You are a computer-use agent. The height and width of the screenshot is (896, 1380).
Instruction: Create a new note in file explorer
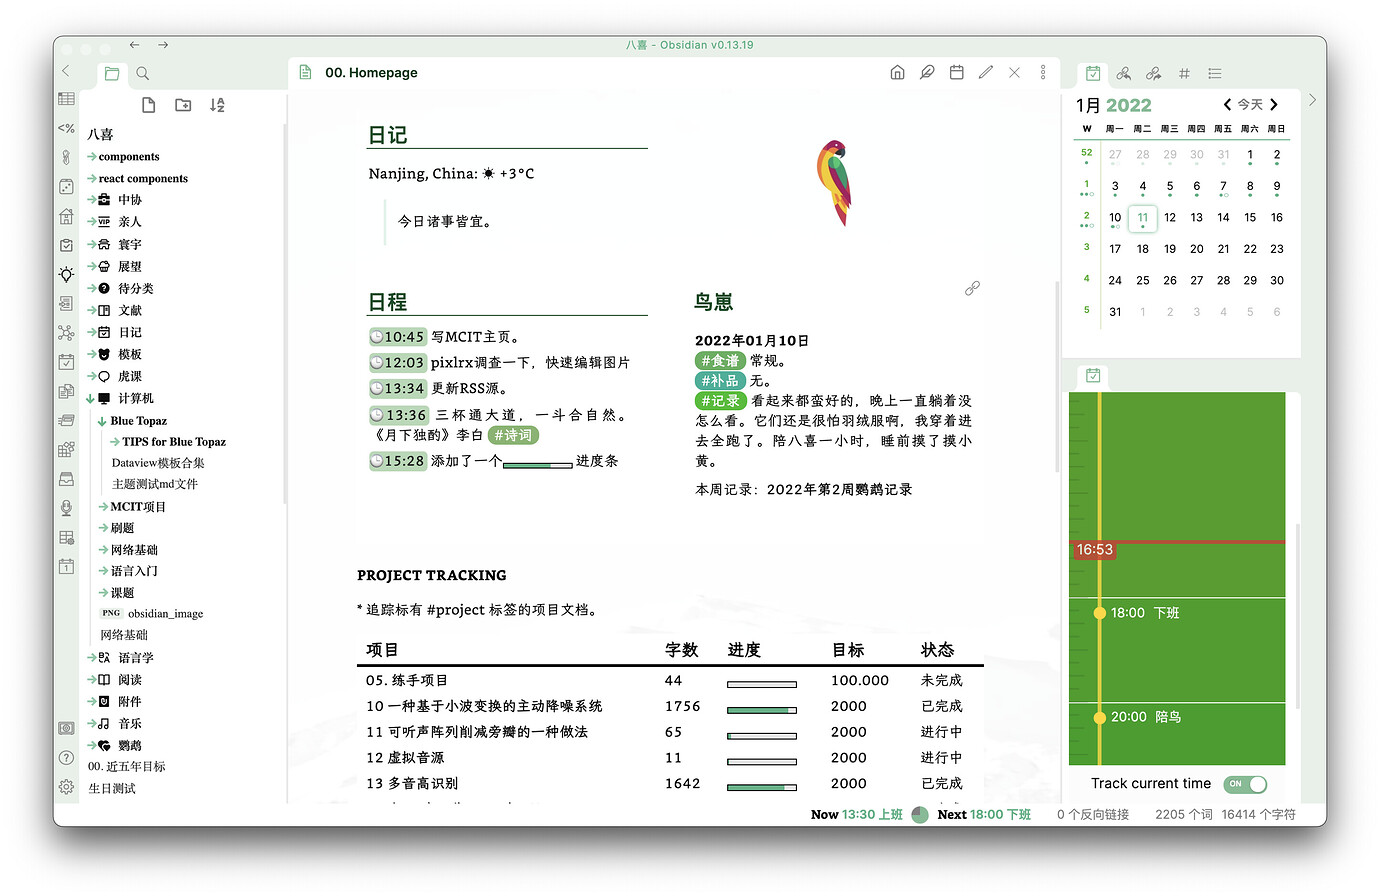149,105
